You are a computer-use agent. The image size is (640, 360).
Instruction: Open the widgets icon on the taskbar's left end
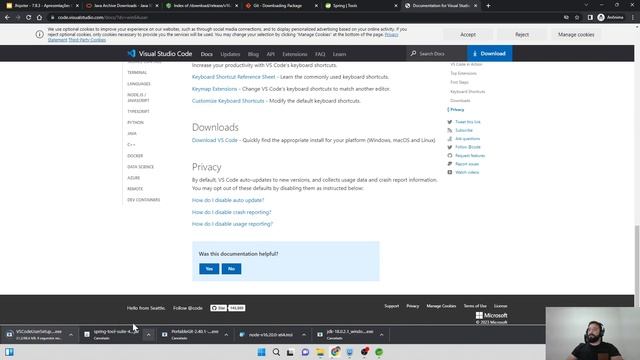[9, 352]
